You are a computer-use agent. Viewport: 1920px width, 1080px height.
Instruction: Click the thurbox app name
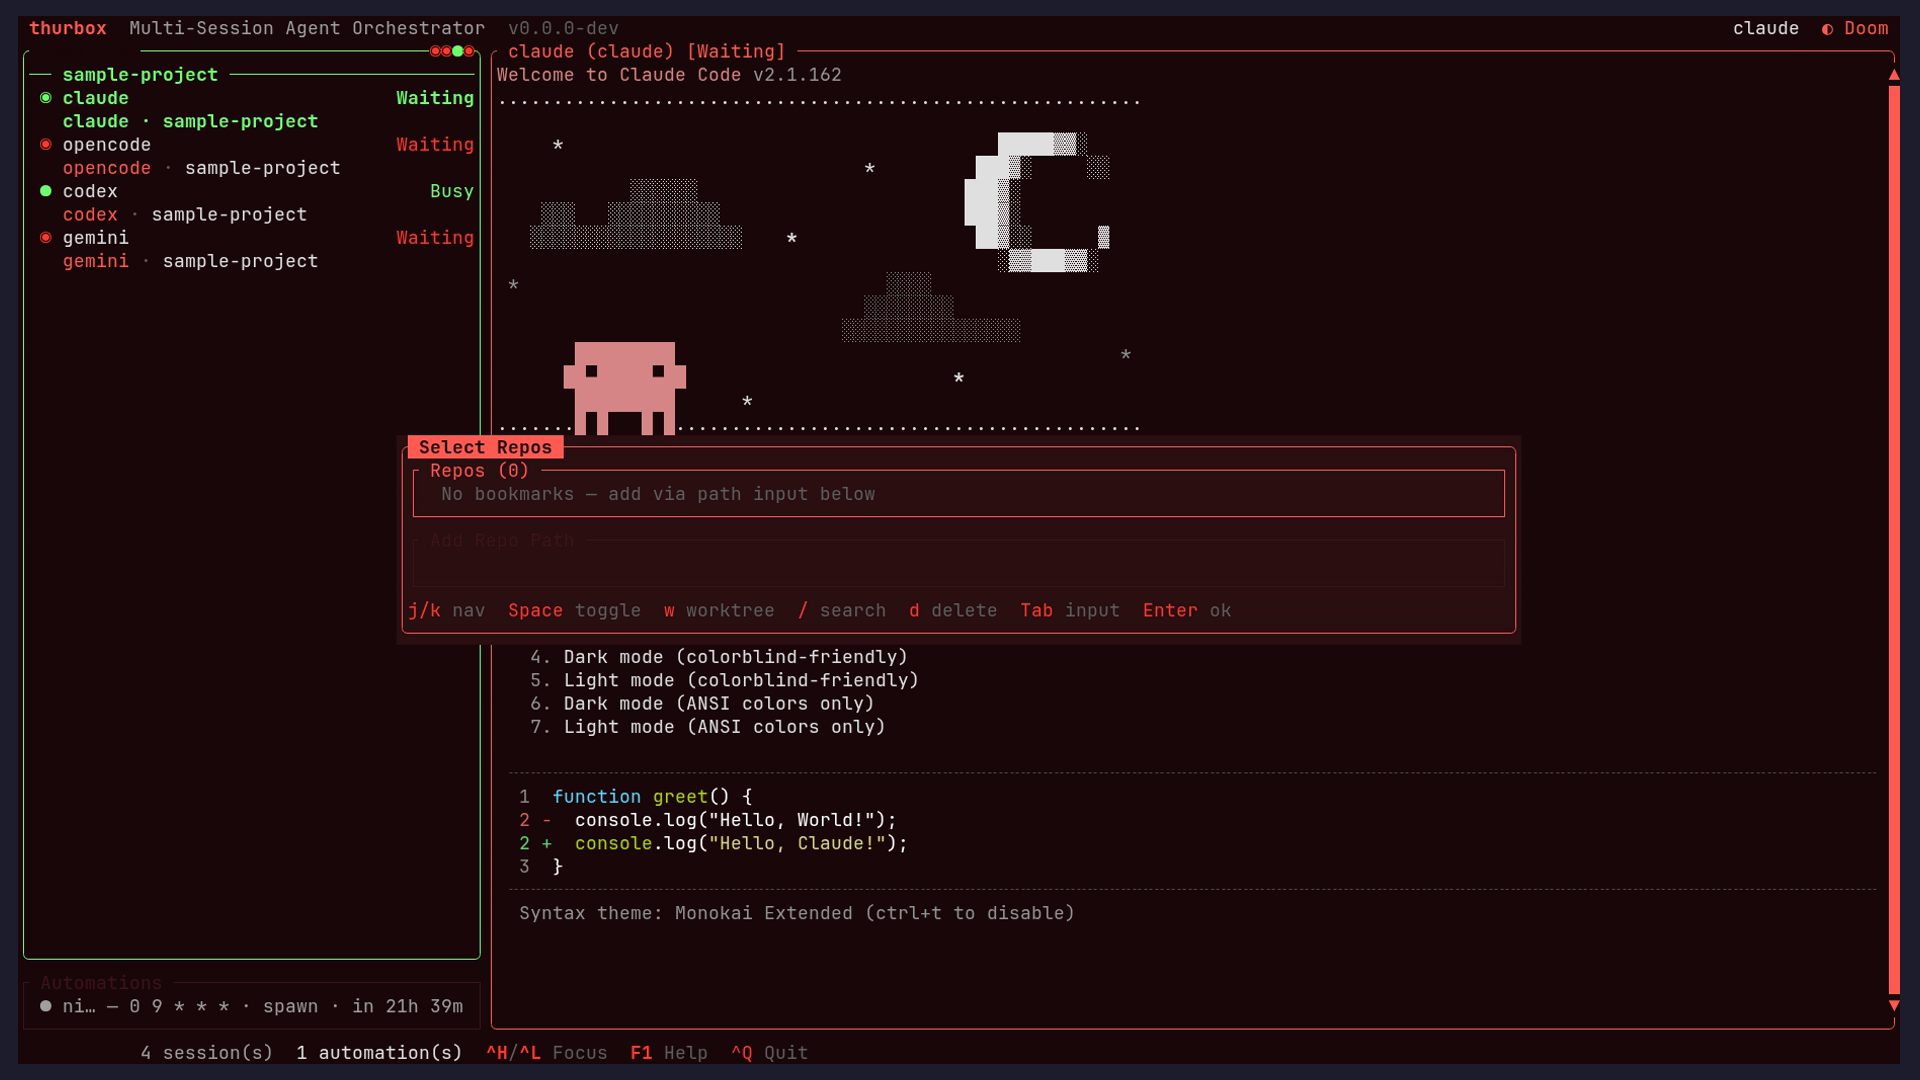tap(68, 29)
